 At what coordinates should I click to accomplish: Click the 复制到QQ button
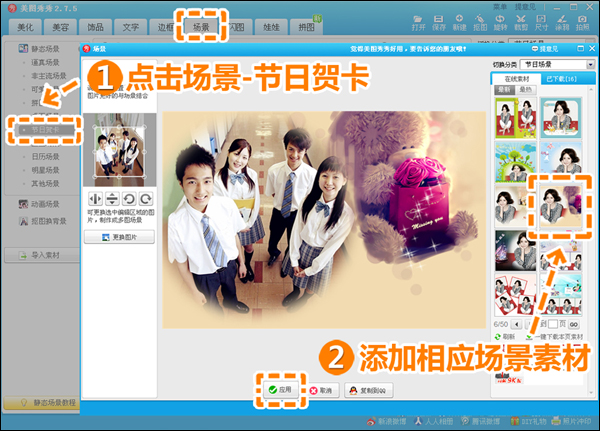[x=368, y=390]
